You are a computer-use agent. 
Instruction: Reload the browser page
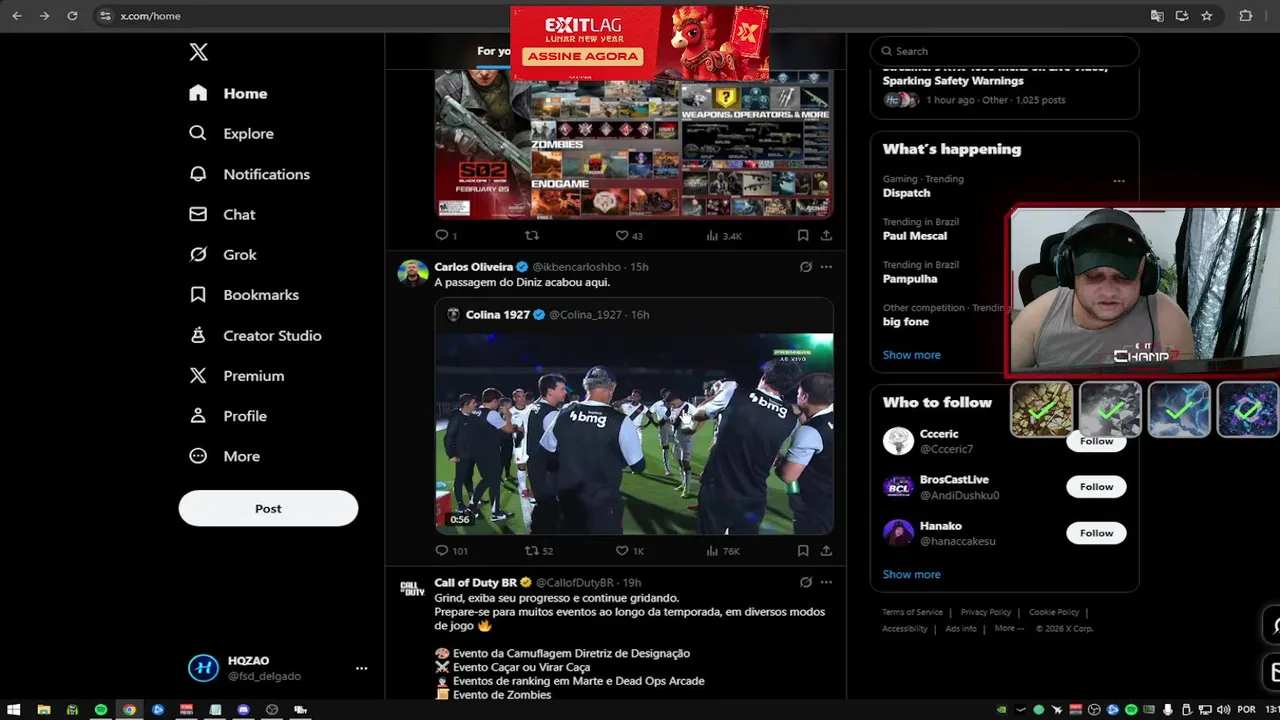click(x=72, y=16)
